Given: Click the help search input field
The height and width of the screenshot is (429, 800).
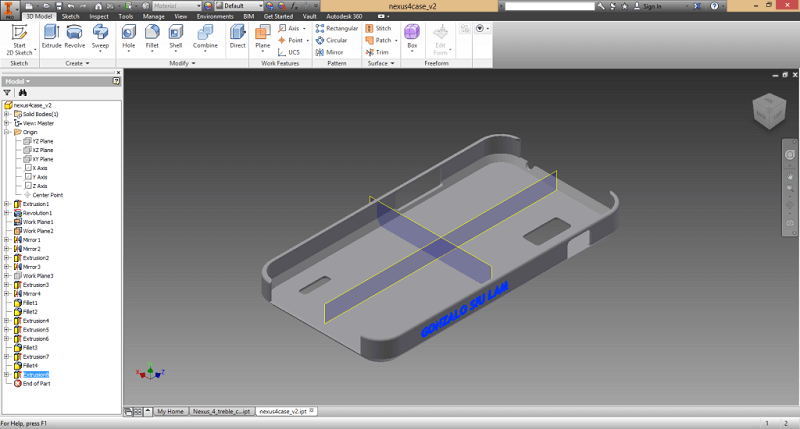Looking at the screenshot, I should 549,6.
